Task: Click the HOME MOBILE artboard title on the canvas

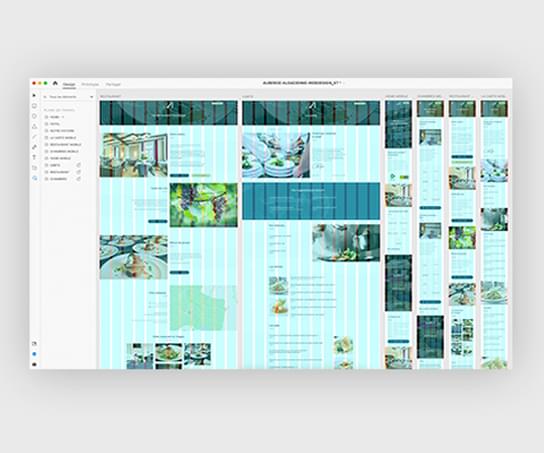Action: coord(397,96)
